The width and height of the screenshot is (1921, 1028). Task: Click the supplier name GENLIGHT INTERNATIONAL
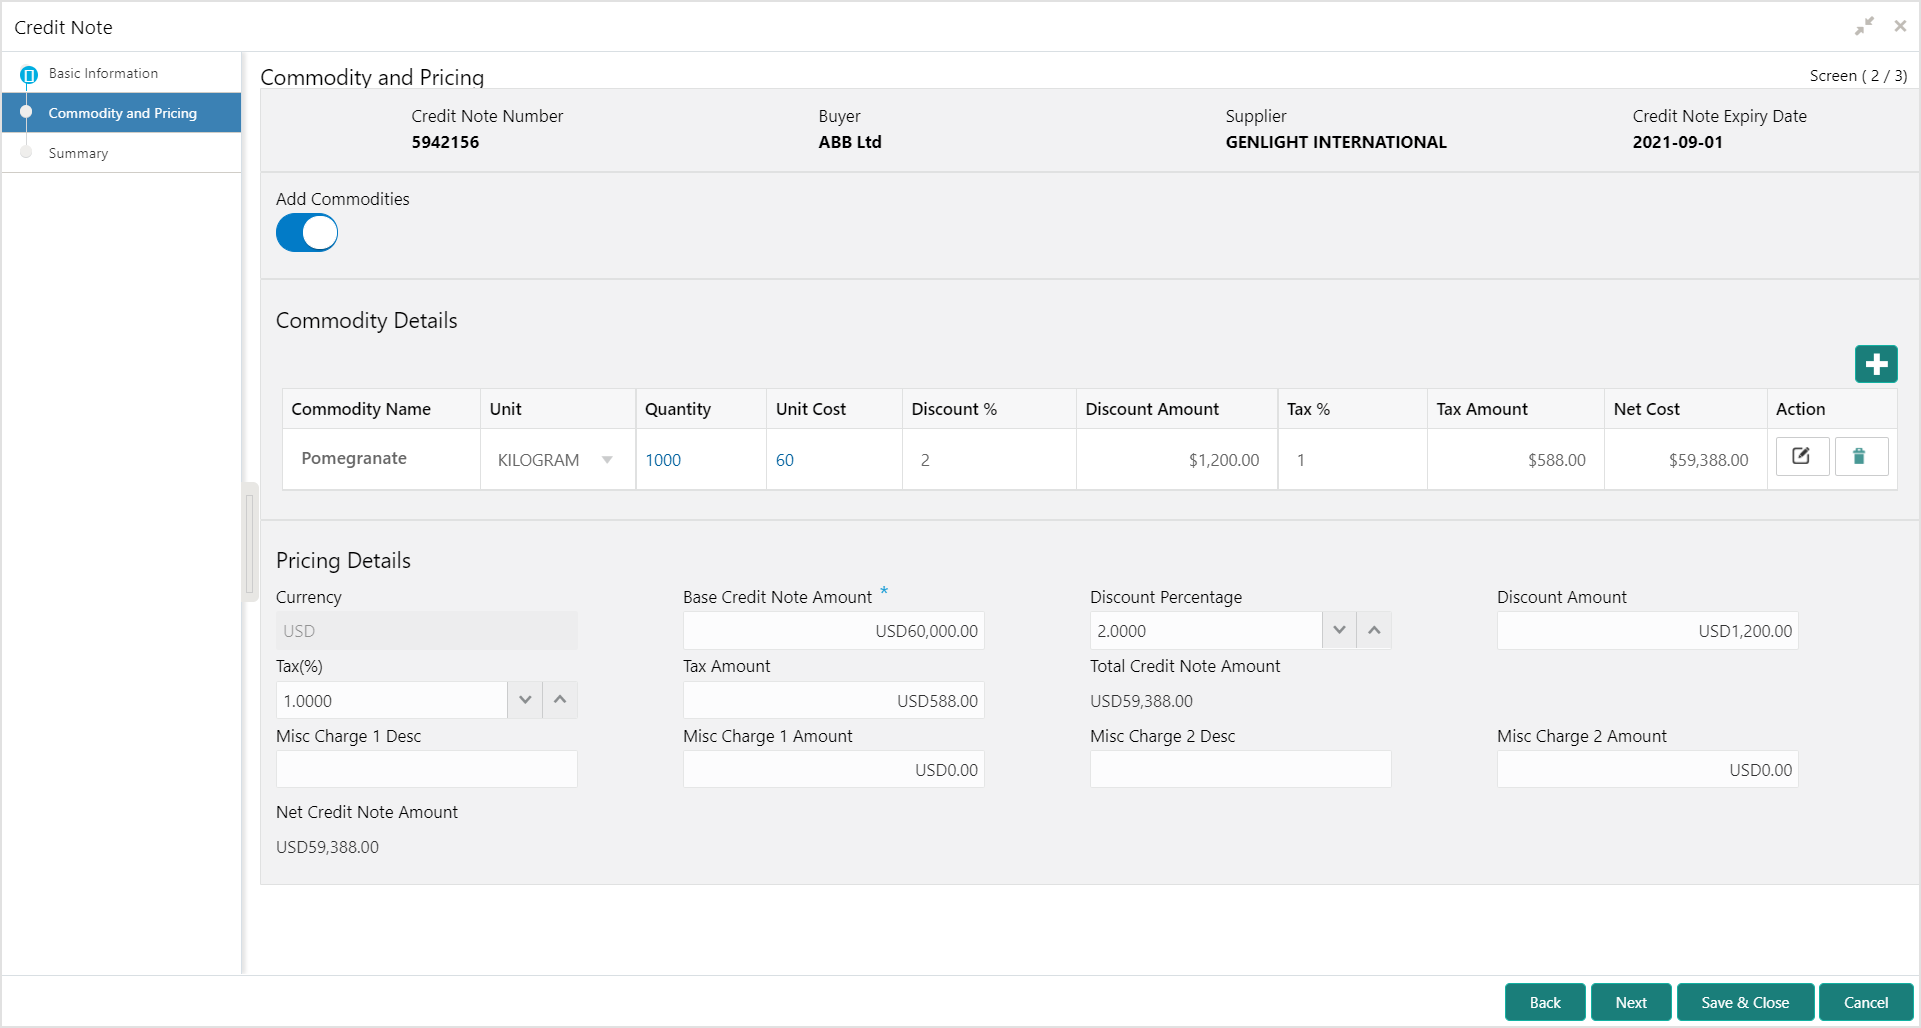1336,142
